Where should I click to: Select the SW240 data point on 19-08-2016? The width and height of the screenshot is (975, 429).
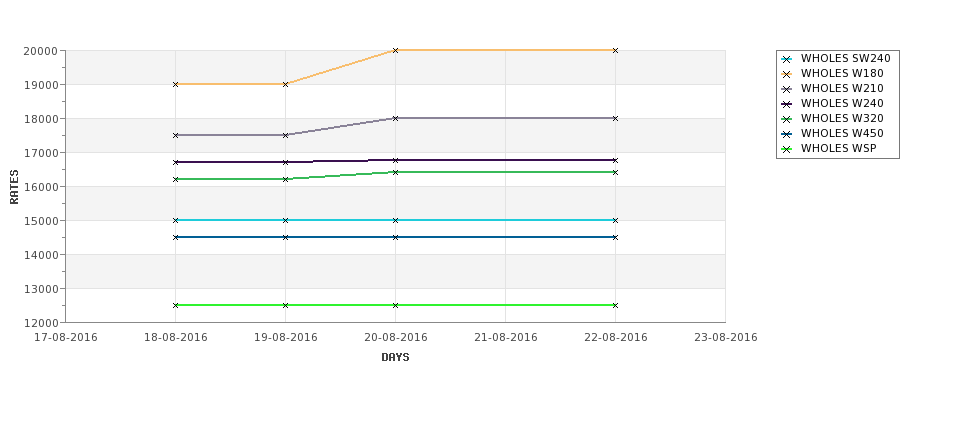click(x=285, y=220)
